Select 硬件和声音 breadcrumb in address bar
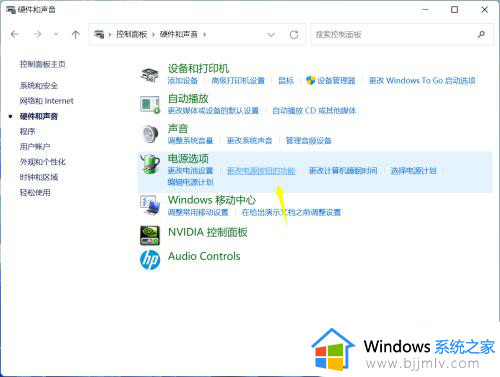This screenshot has width=500, height=377. click(x=179, y=34)
